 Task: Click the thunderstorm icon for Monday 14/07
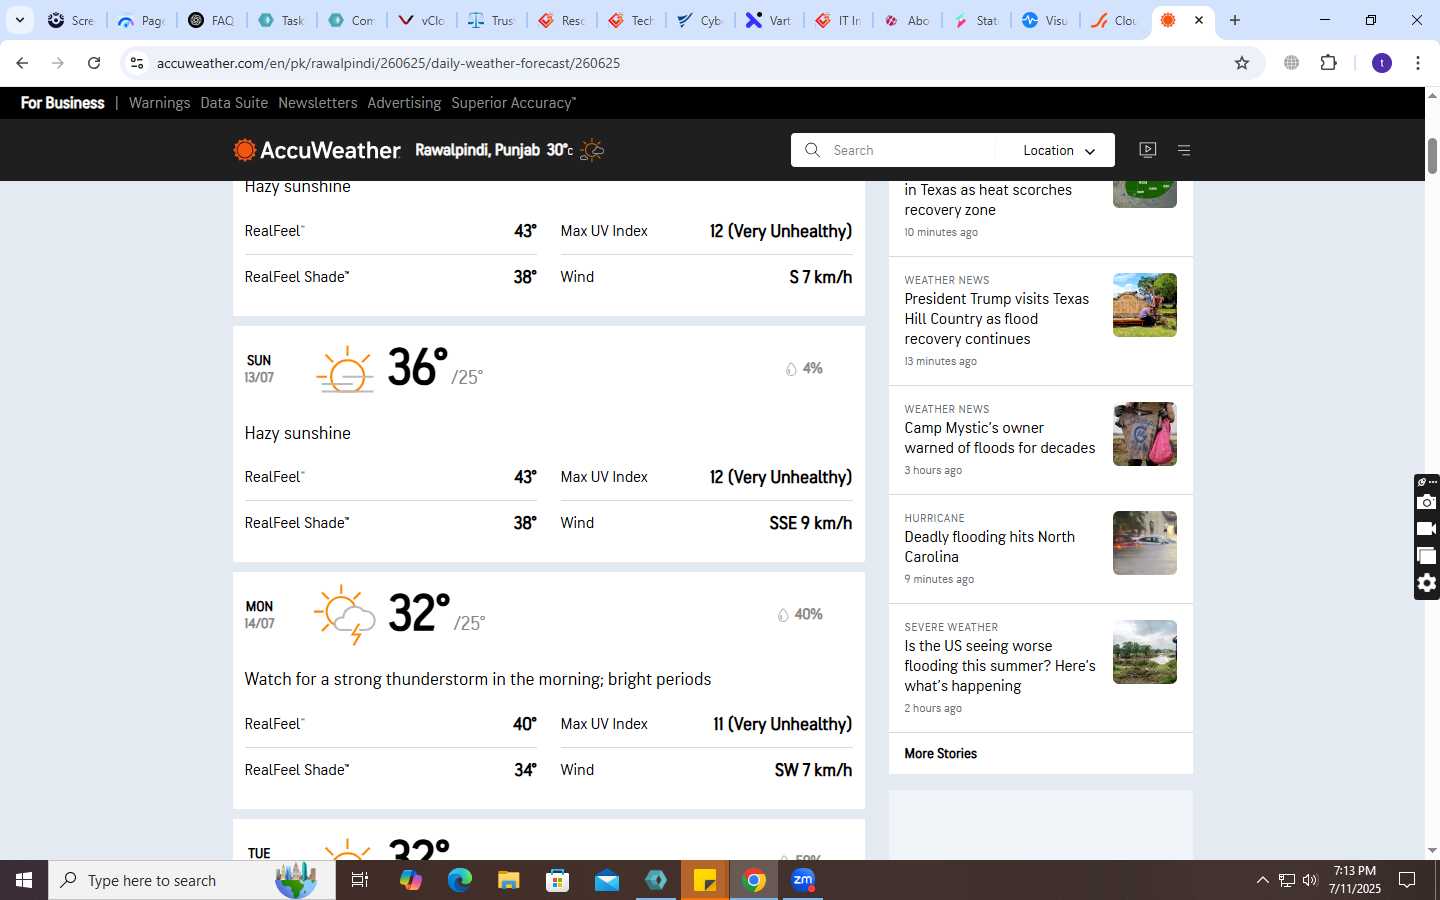click(345, 614)
